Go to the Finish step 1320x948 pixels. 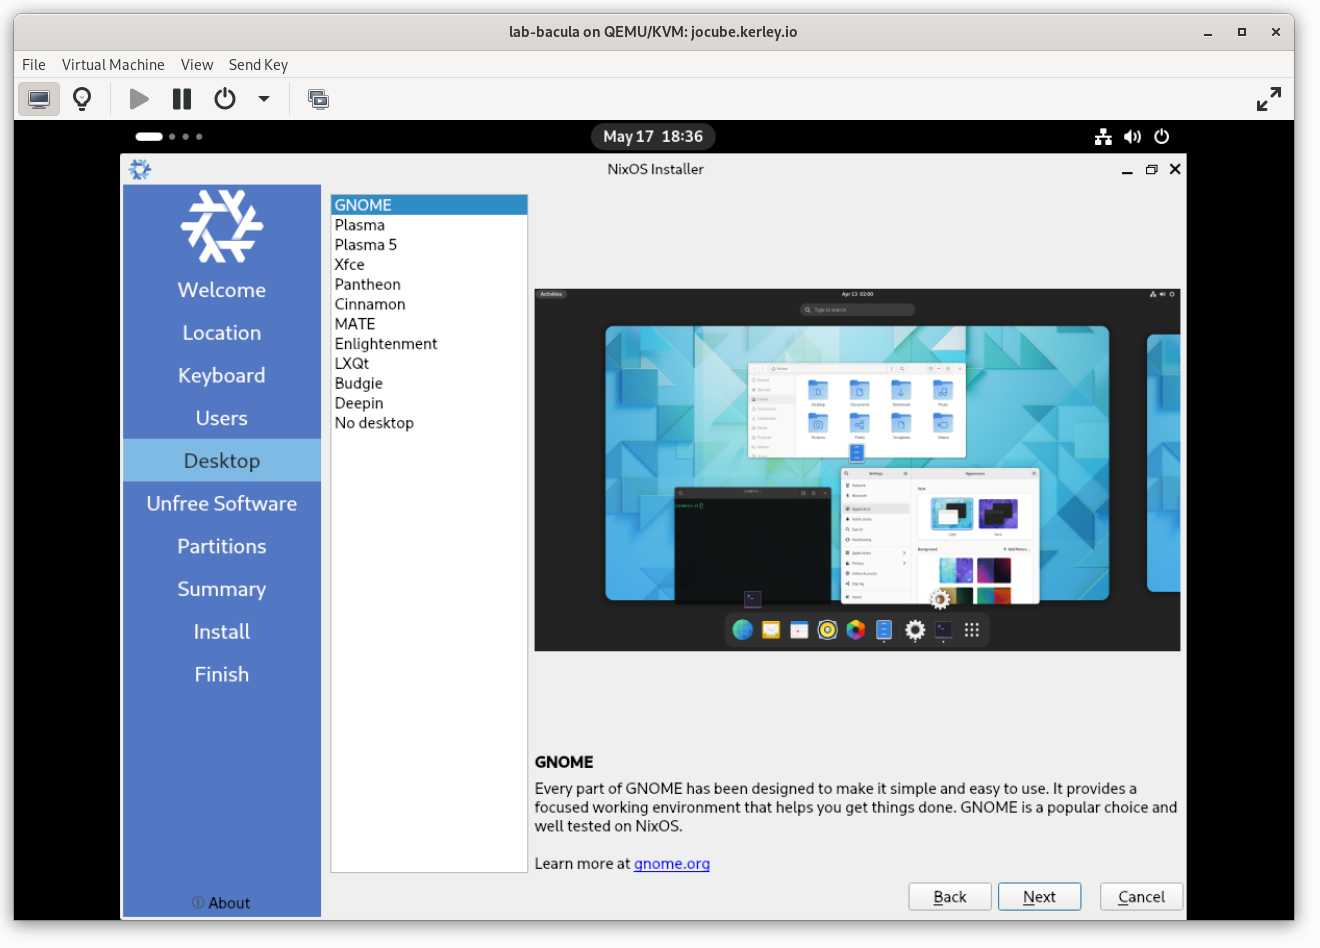(x=222, y=675)
